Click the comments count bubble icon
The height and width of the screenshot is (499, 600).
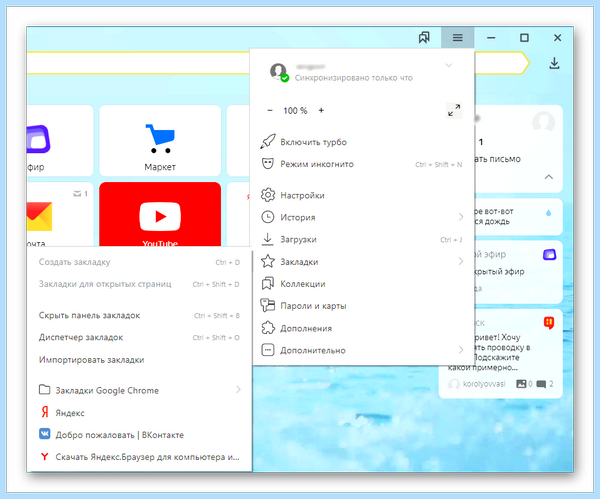click(x=541, y=384)
